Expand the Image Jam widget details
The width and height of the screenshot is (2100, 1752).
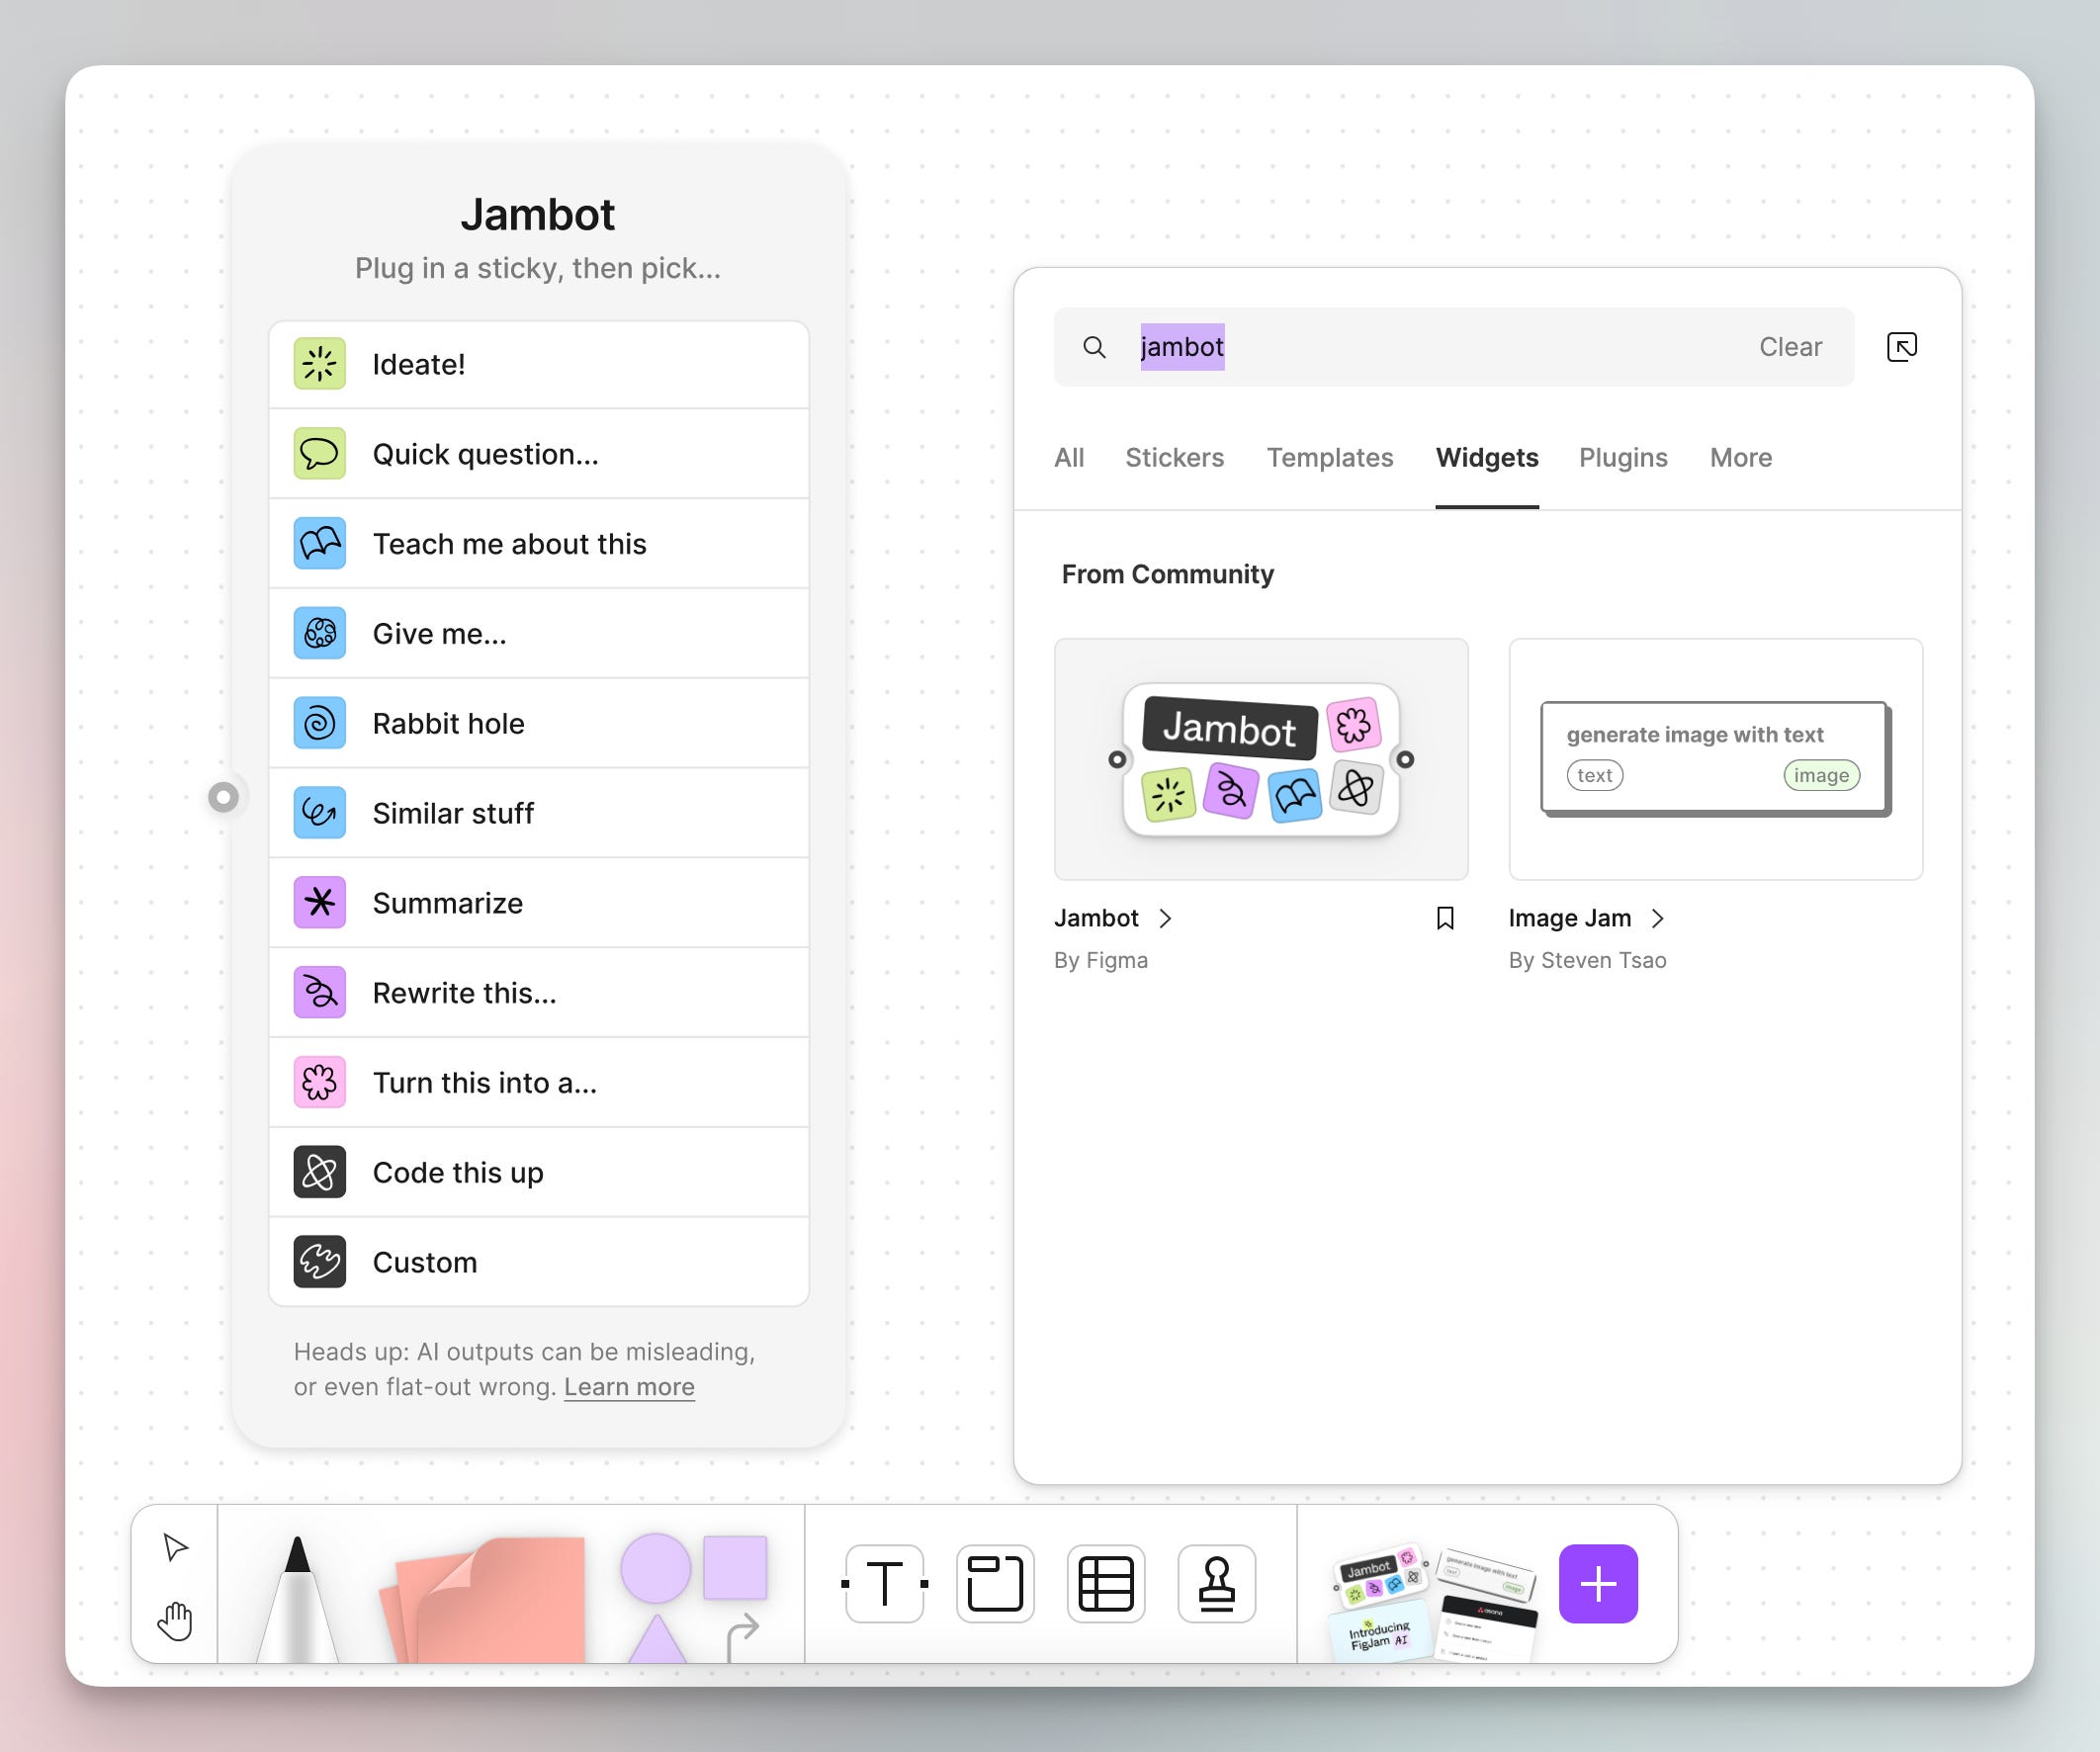1659,919
